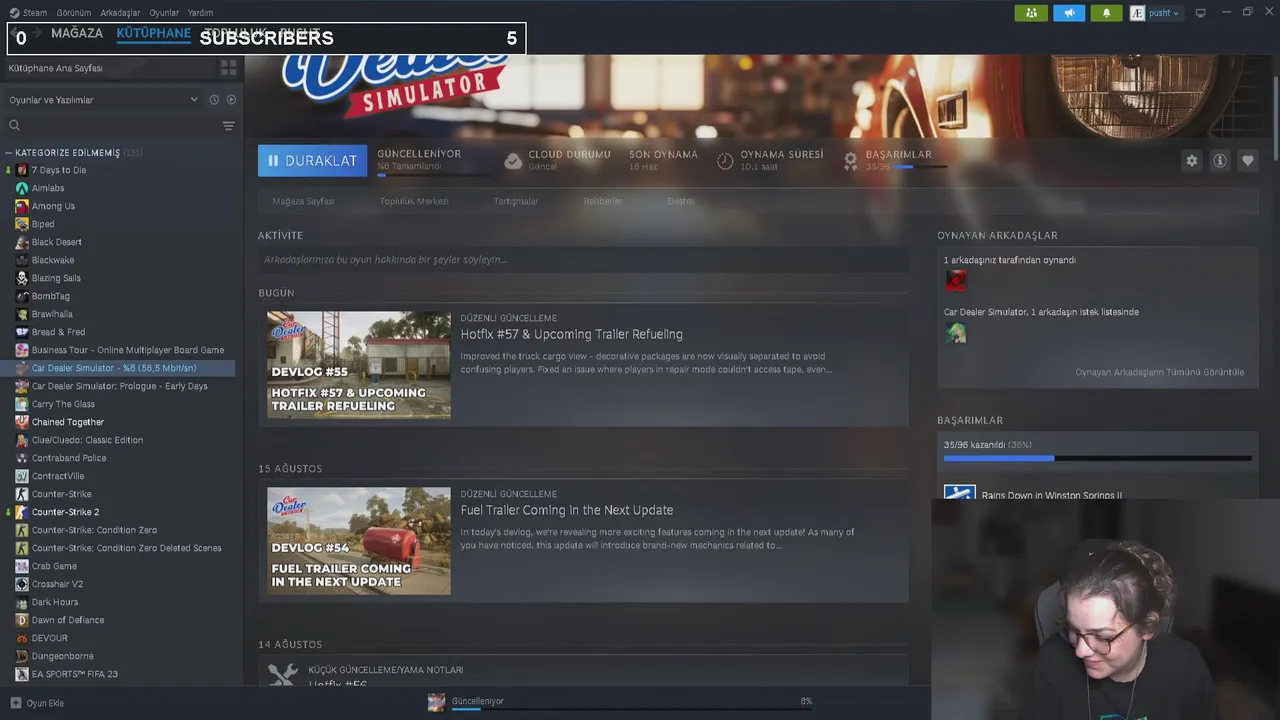Click the library search field
This screenshot has width=1280, height=720.
point(110,125)
